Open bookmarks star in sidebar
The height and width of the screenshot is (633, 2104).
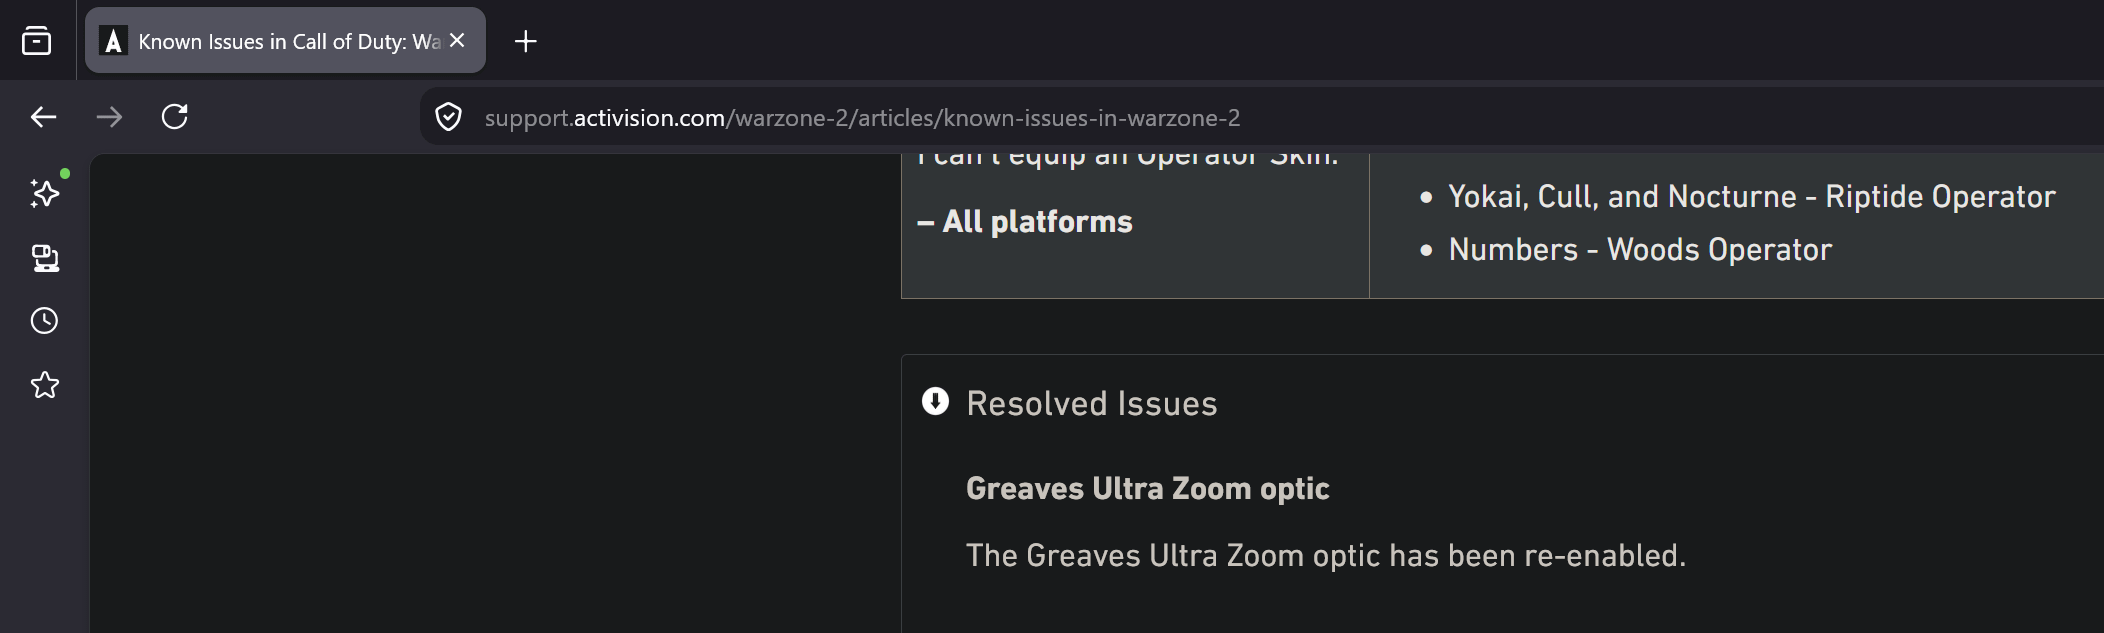click(x=45, y=385)
